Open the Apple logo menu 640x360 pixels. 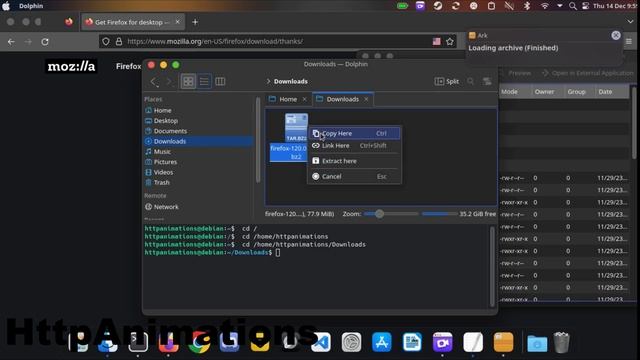(6, 6)
